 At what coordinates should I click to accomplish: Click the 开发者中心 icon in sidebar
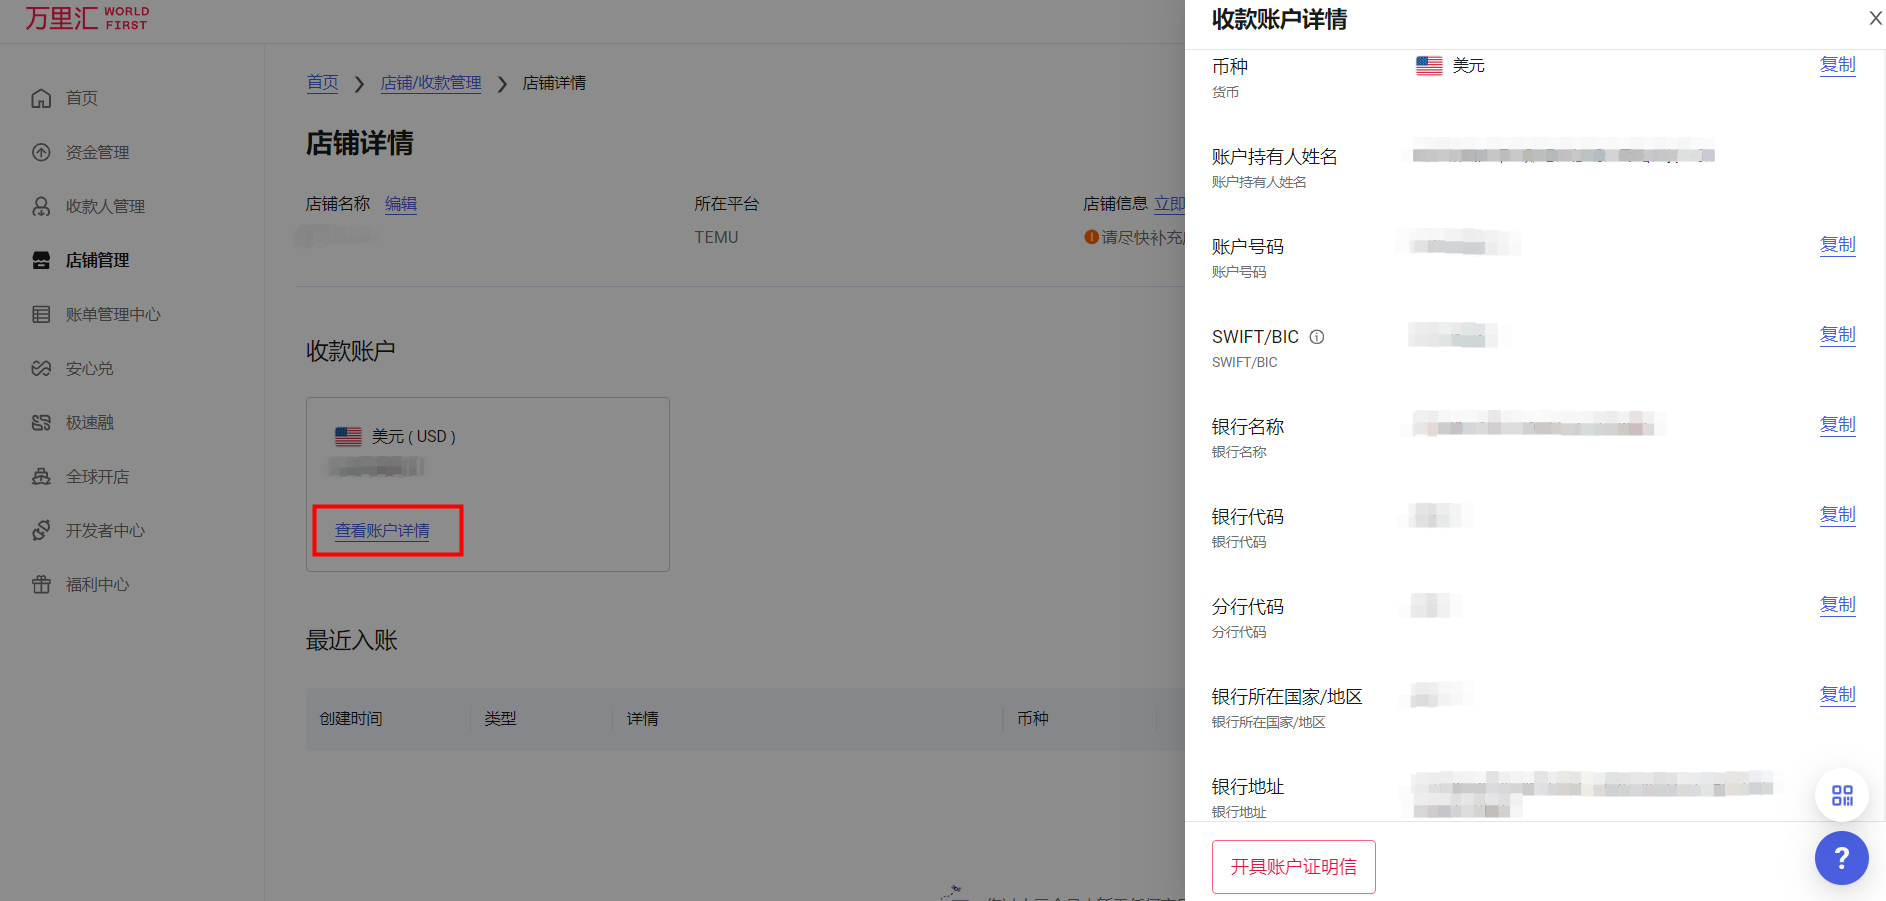(x=41, y=530)
